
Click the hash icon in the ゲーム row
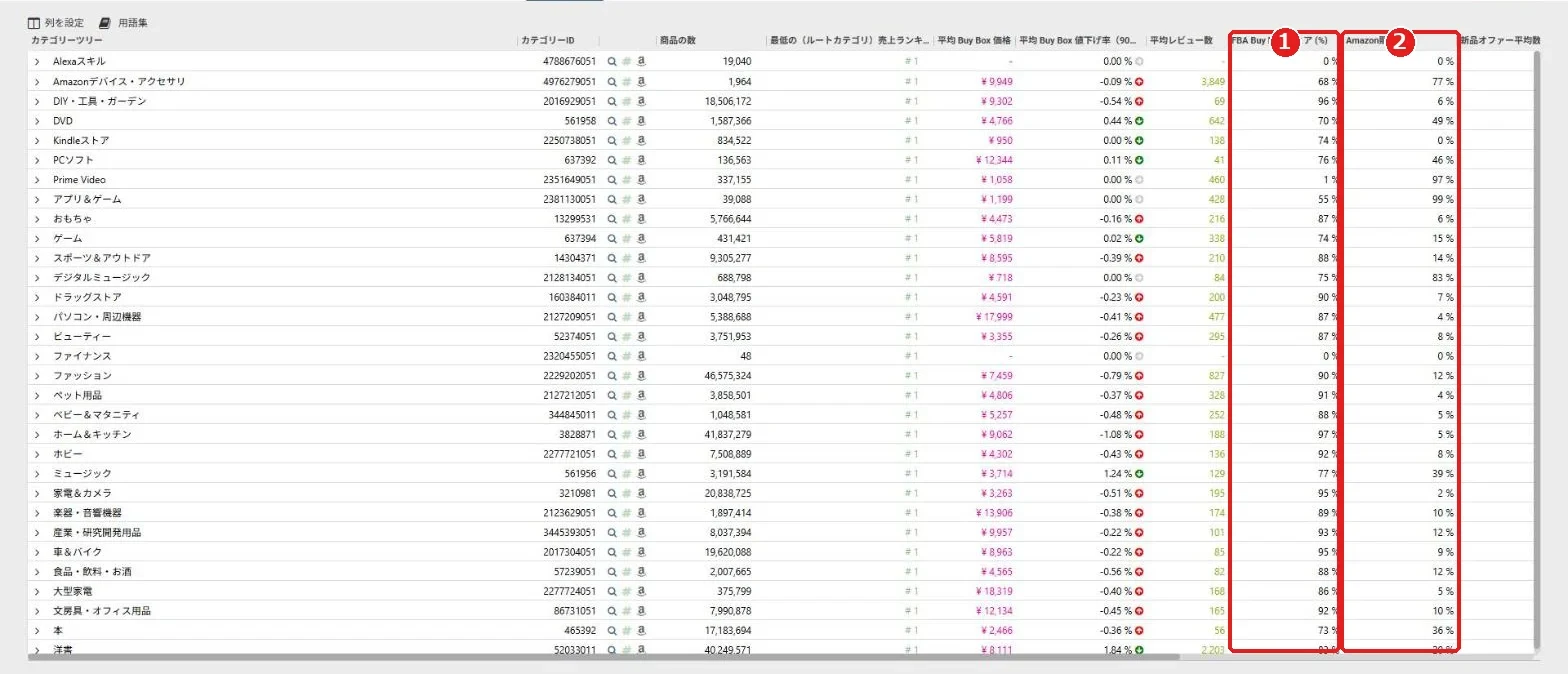(627, 238)
